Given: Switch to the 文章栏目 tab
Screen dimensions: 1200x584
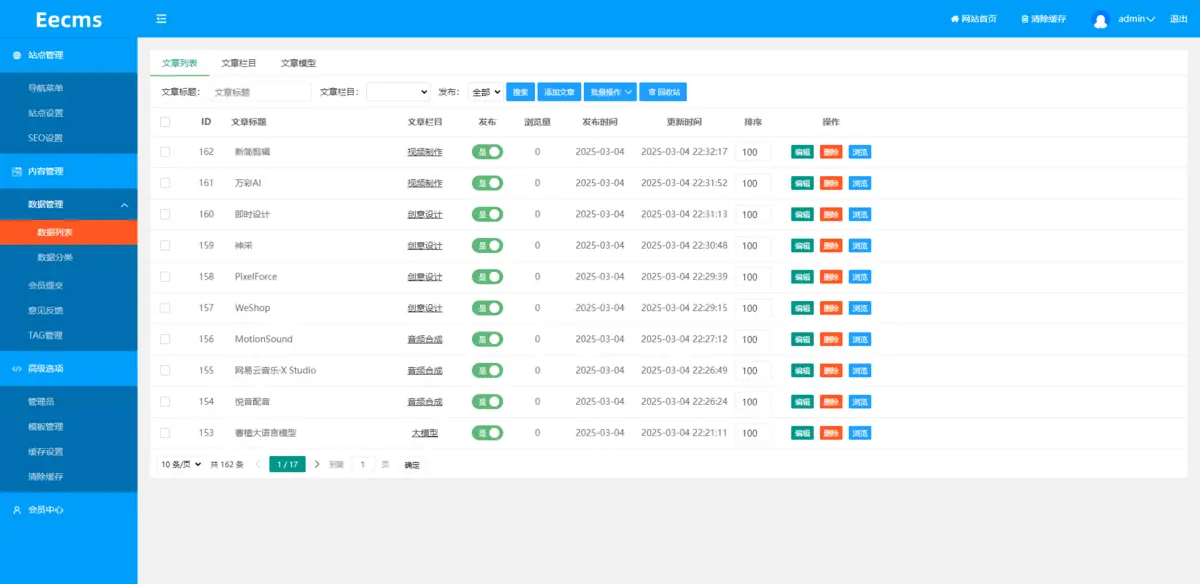Looking at the screenshot, I should [x=239, y=62].
